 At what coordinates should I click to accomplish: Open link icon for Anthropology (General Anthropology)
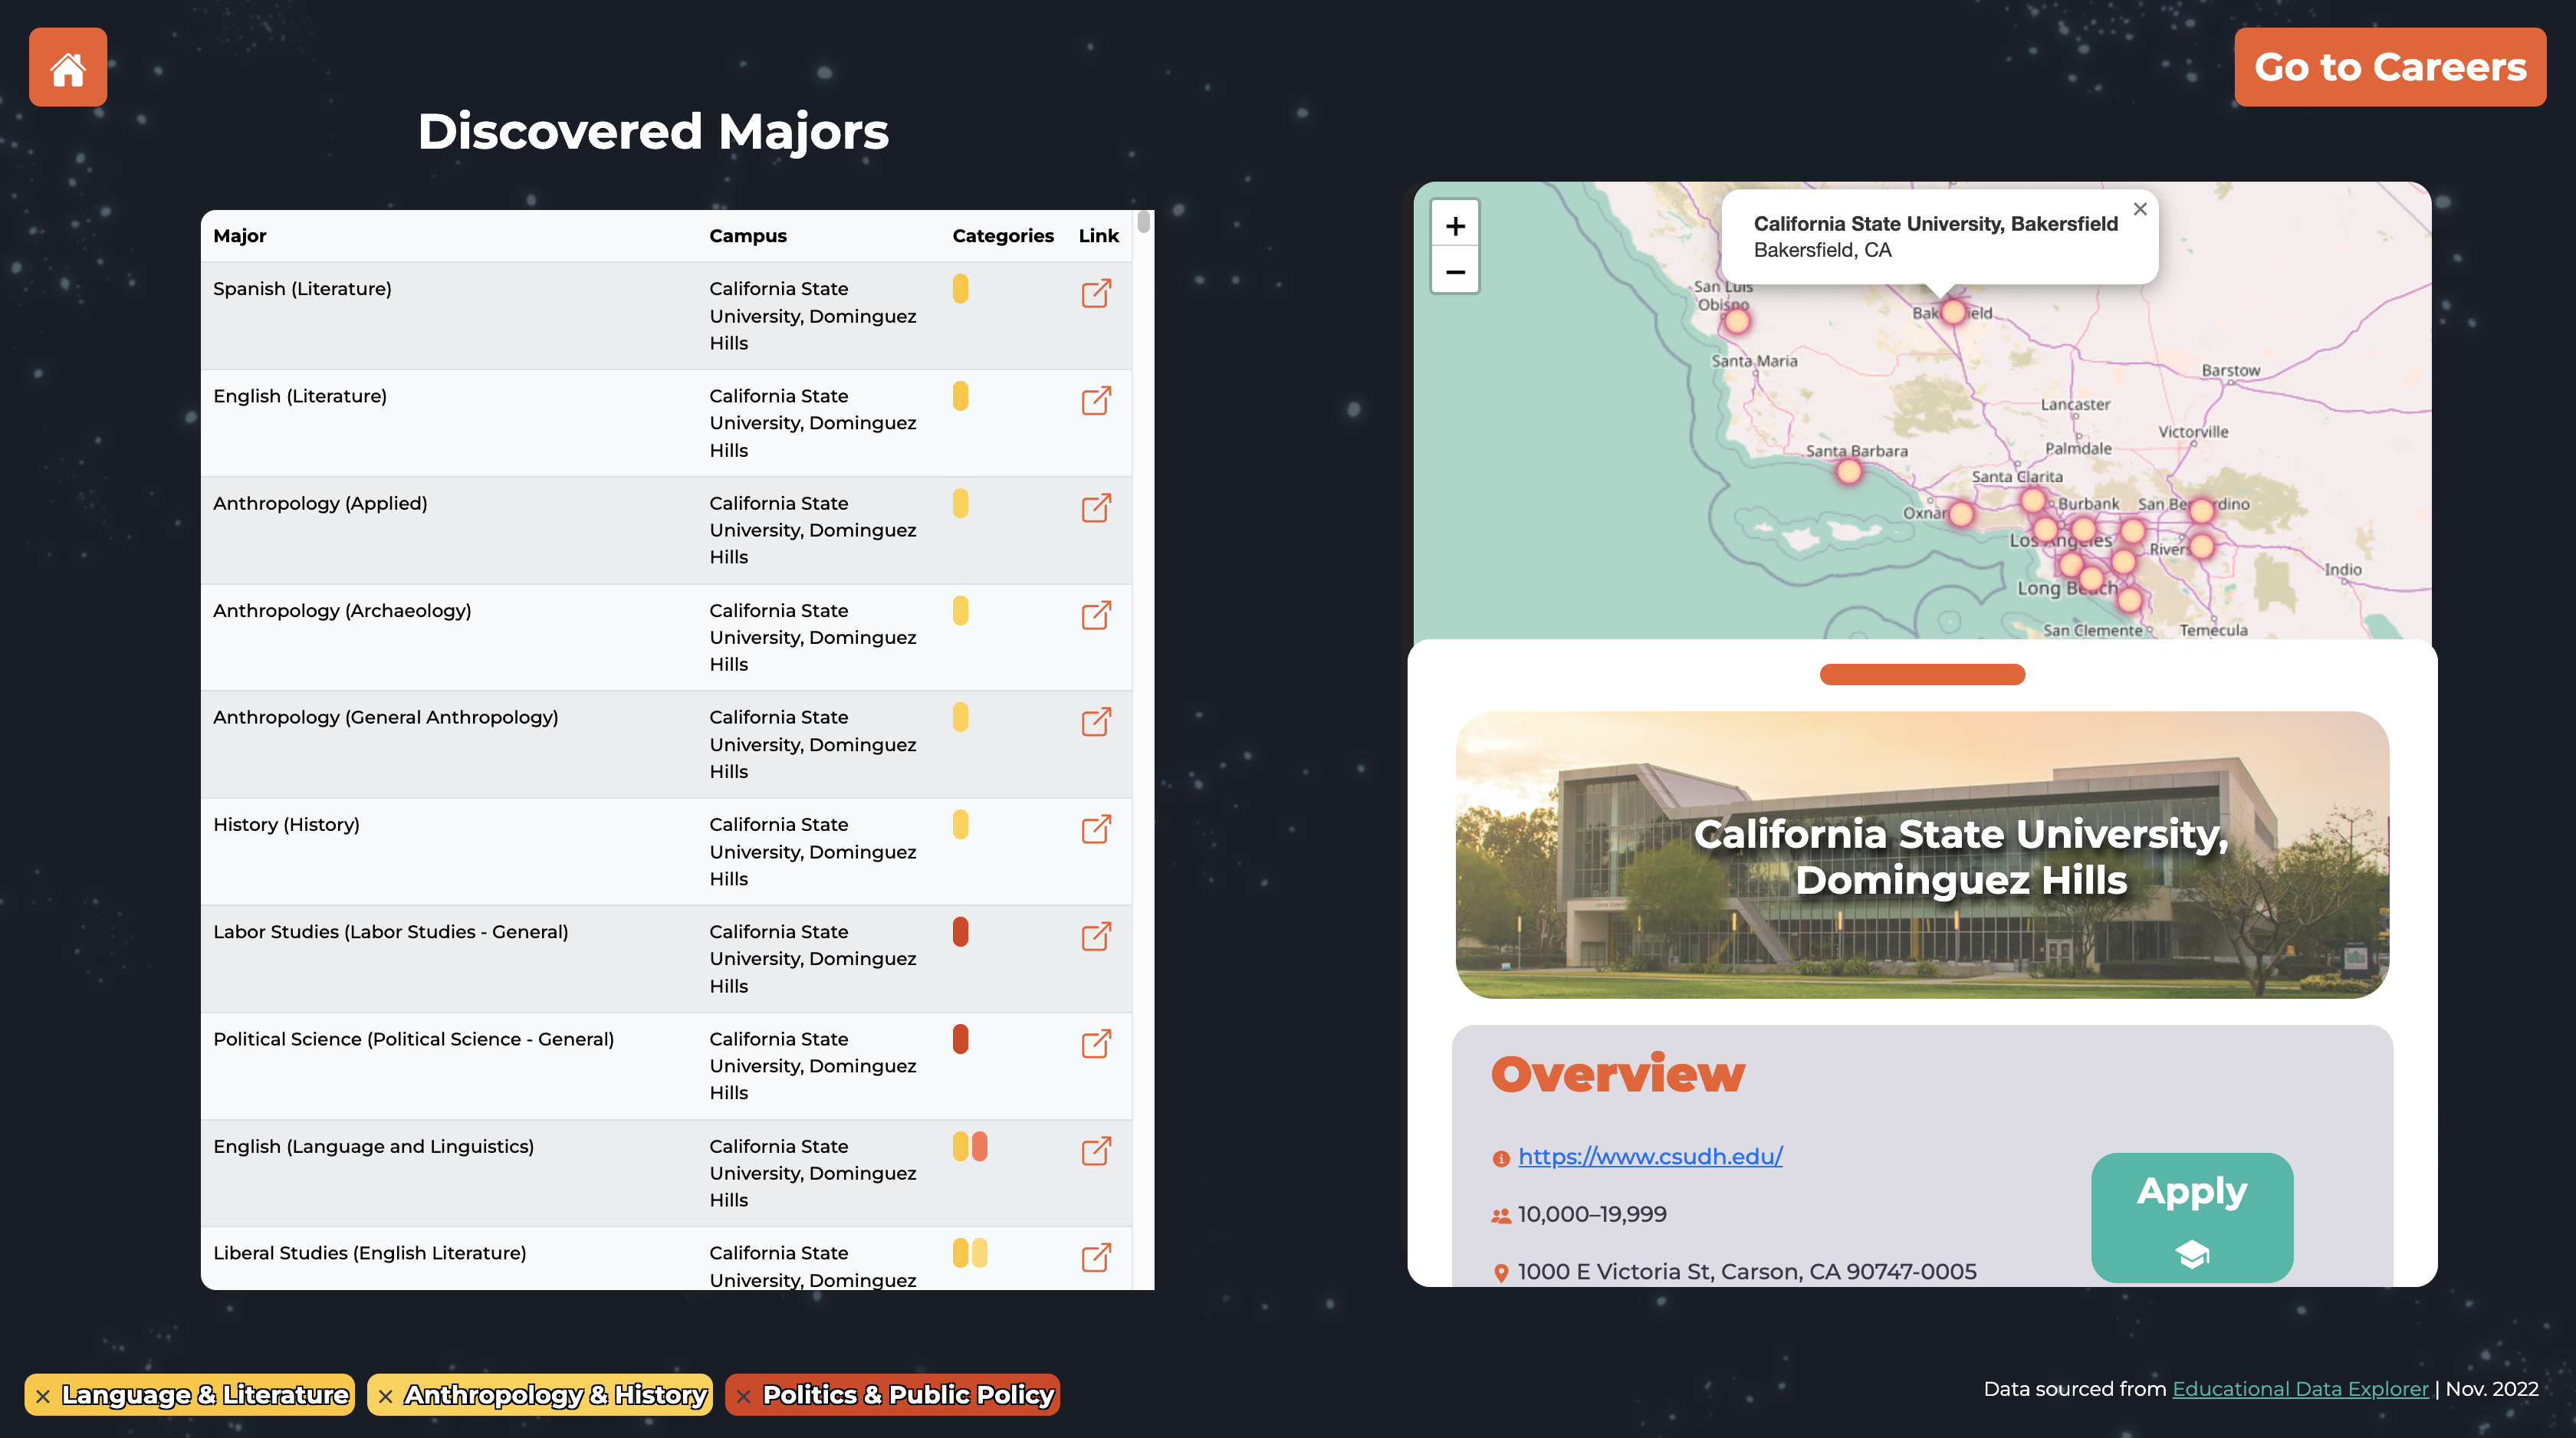pyautogui.click(x=1096, y=721)
